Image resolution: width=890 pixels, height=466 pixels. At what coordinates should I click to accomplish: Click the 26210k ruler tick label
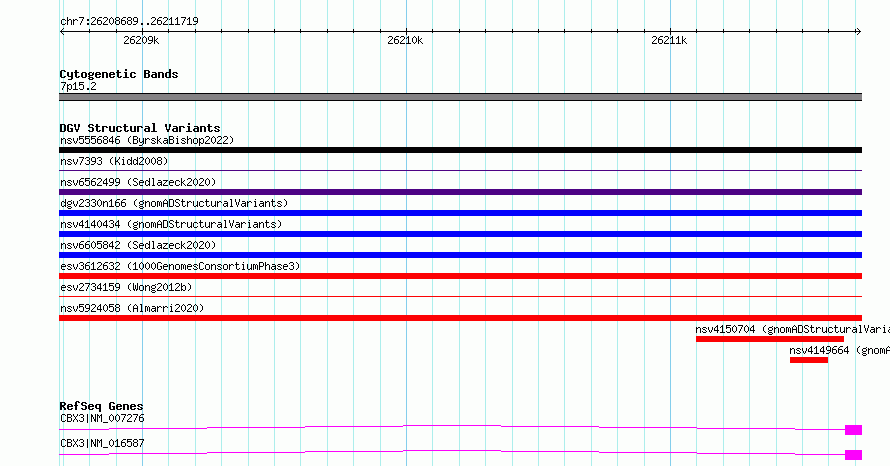click(405, 40)
